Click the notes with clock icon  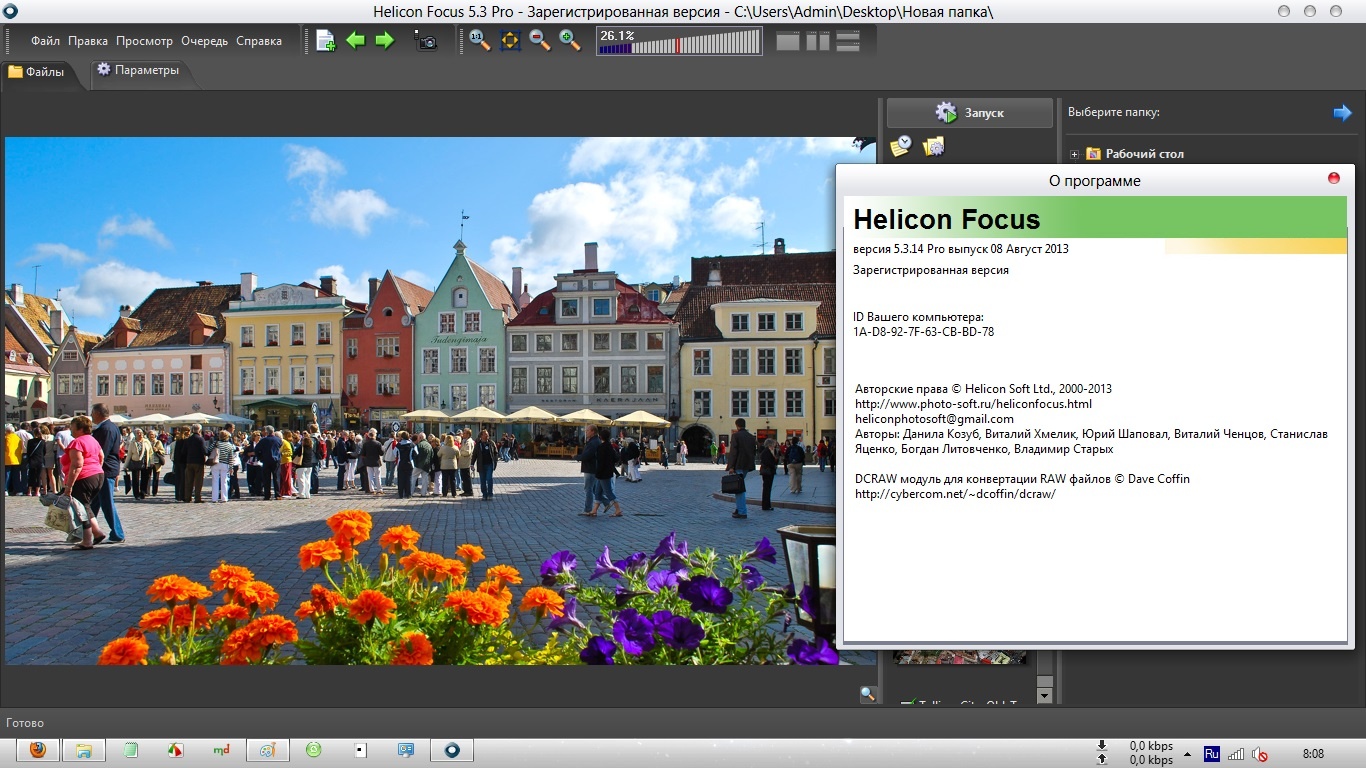(x=901, y=146)
